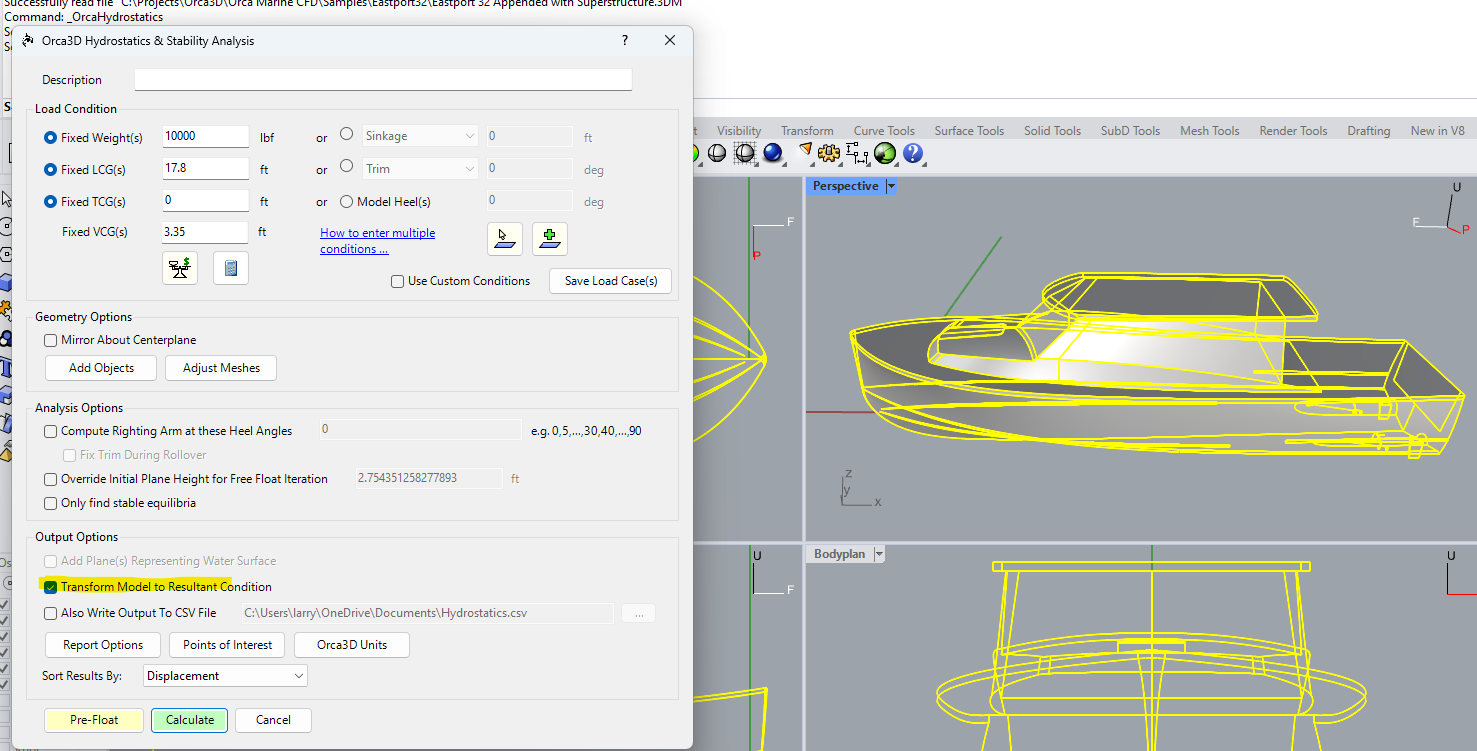Click the shaded sphere display icon
The image size is (1477, 751).
click(x=717, y=153)
